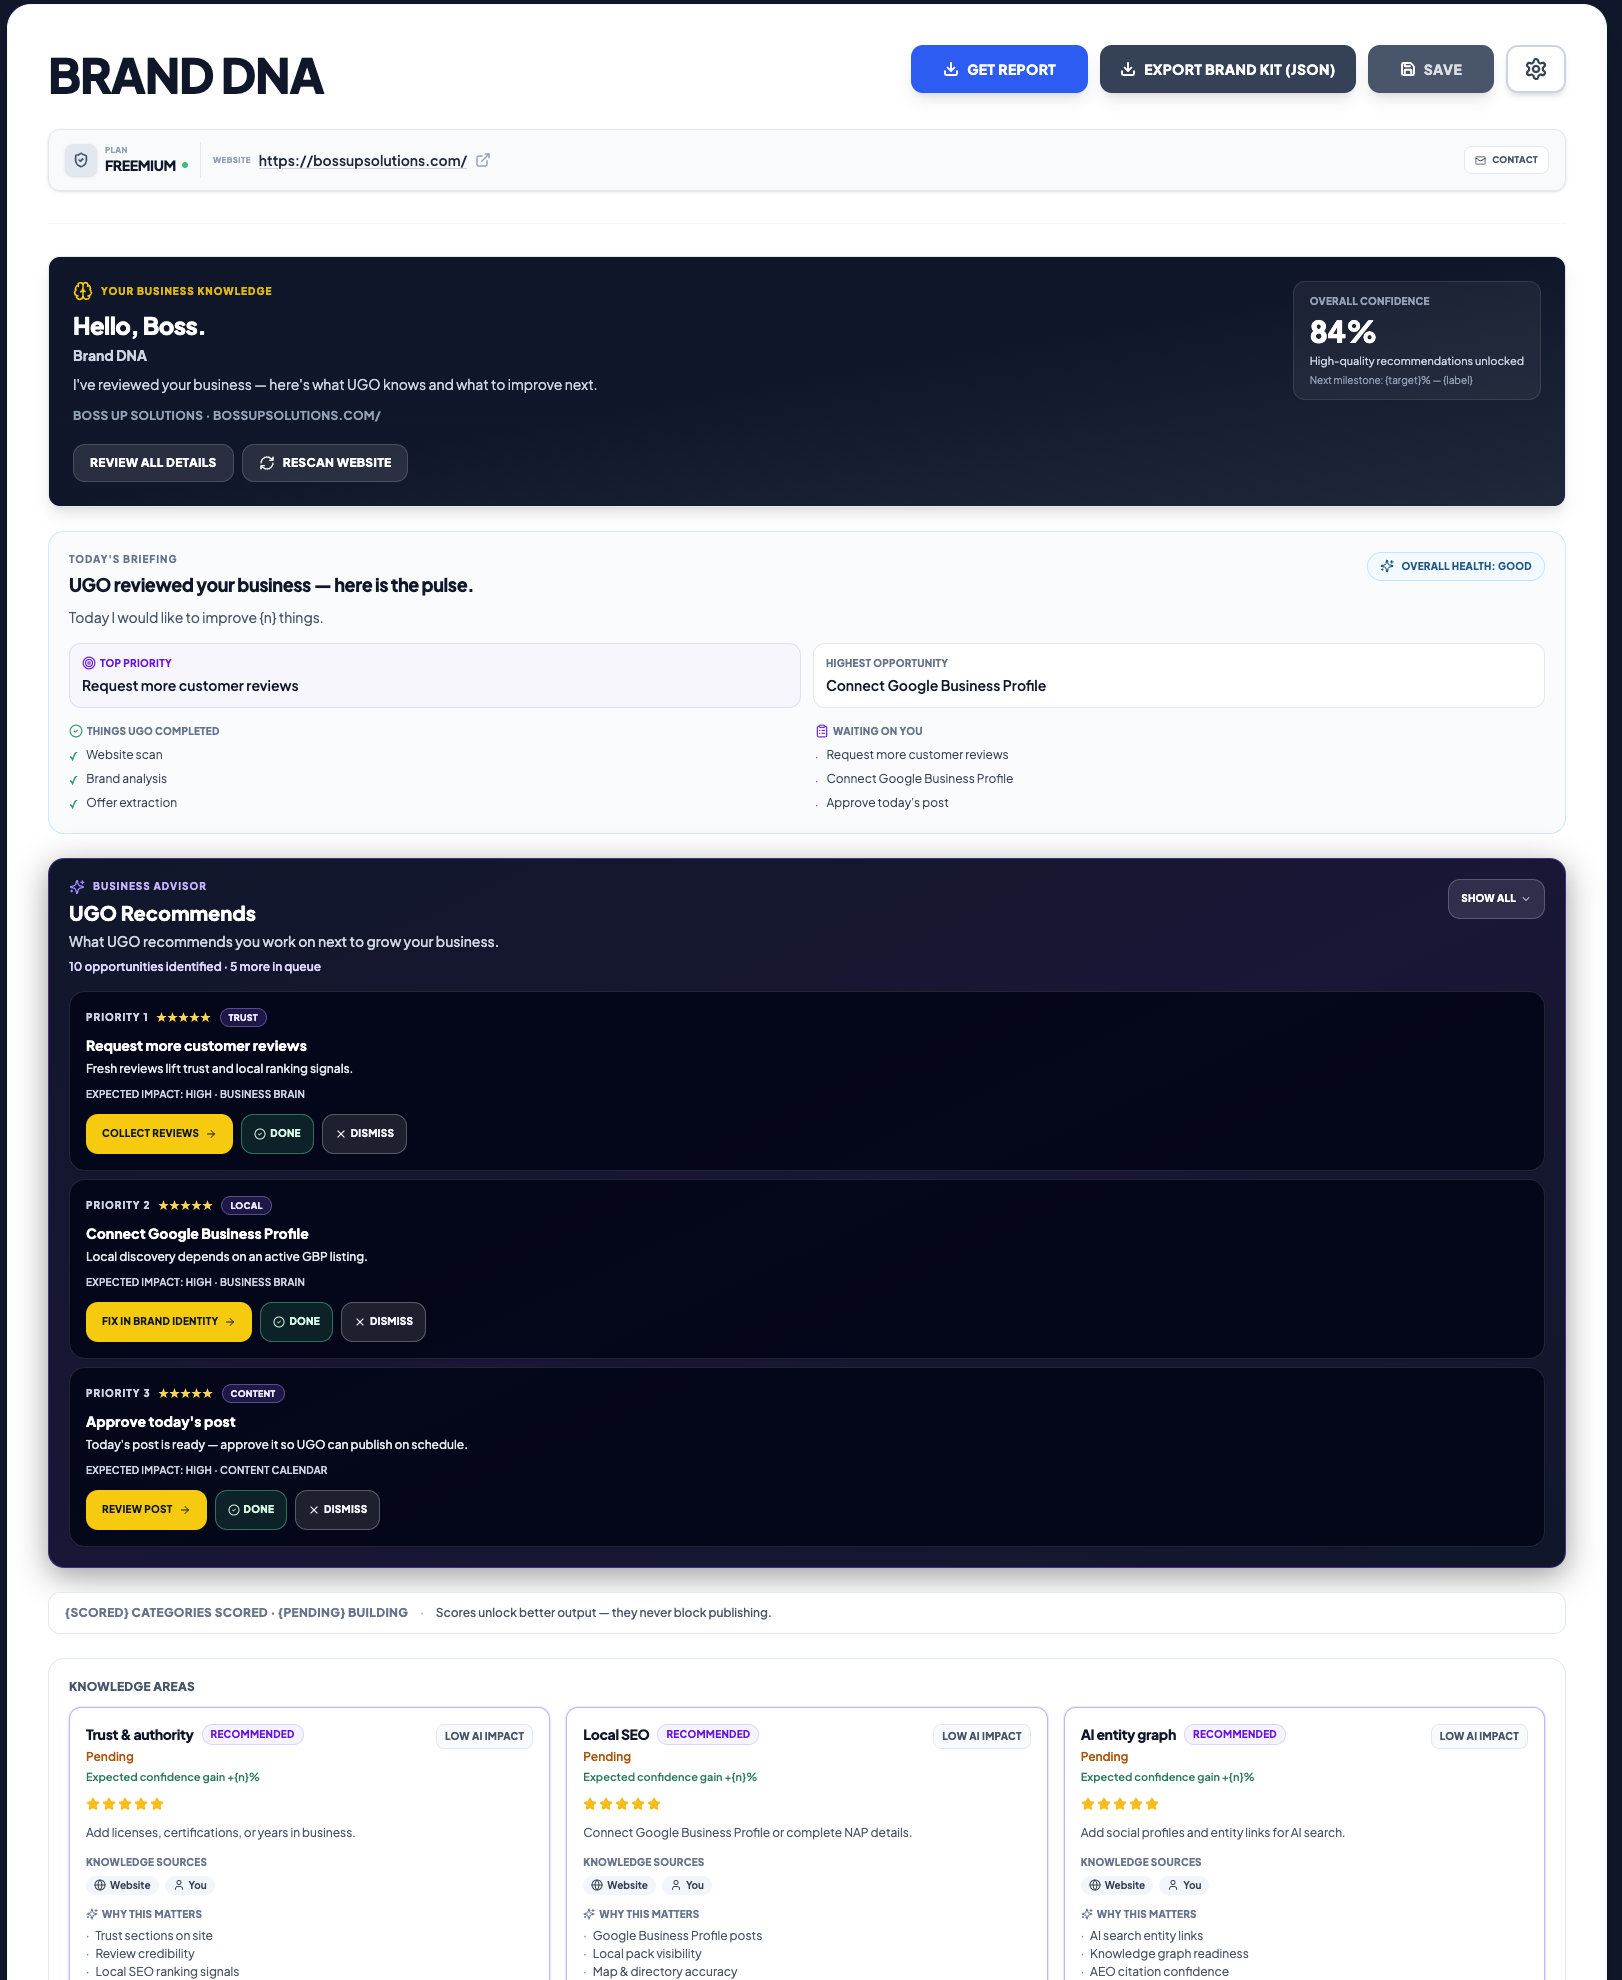Click the You source chip under Local SEO
Viewport: 1622px width, 1980px height.
(x=687, y=1885)
